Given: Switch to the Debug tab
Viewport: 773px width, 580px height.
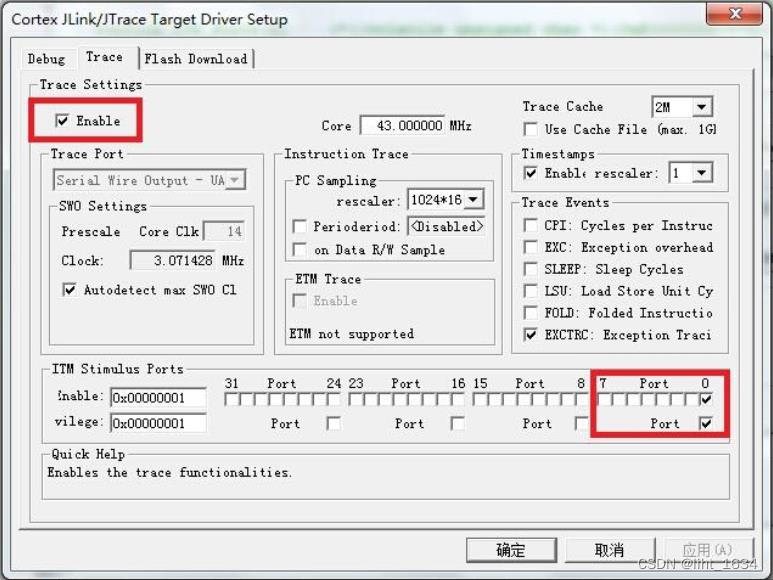Looking at the screenshot, I should point(46,59).
